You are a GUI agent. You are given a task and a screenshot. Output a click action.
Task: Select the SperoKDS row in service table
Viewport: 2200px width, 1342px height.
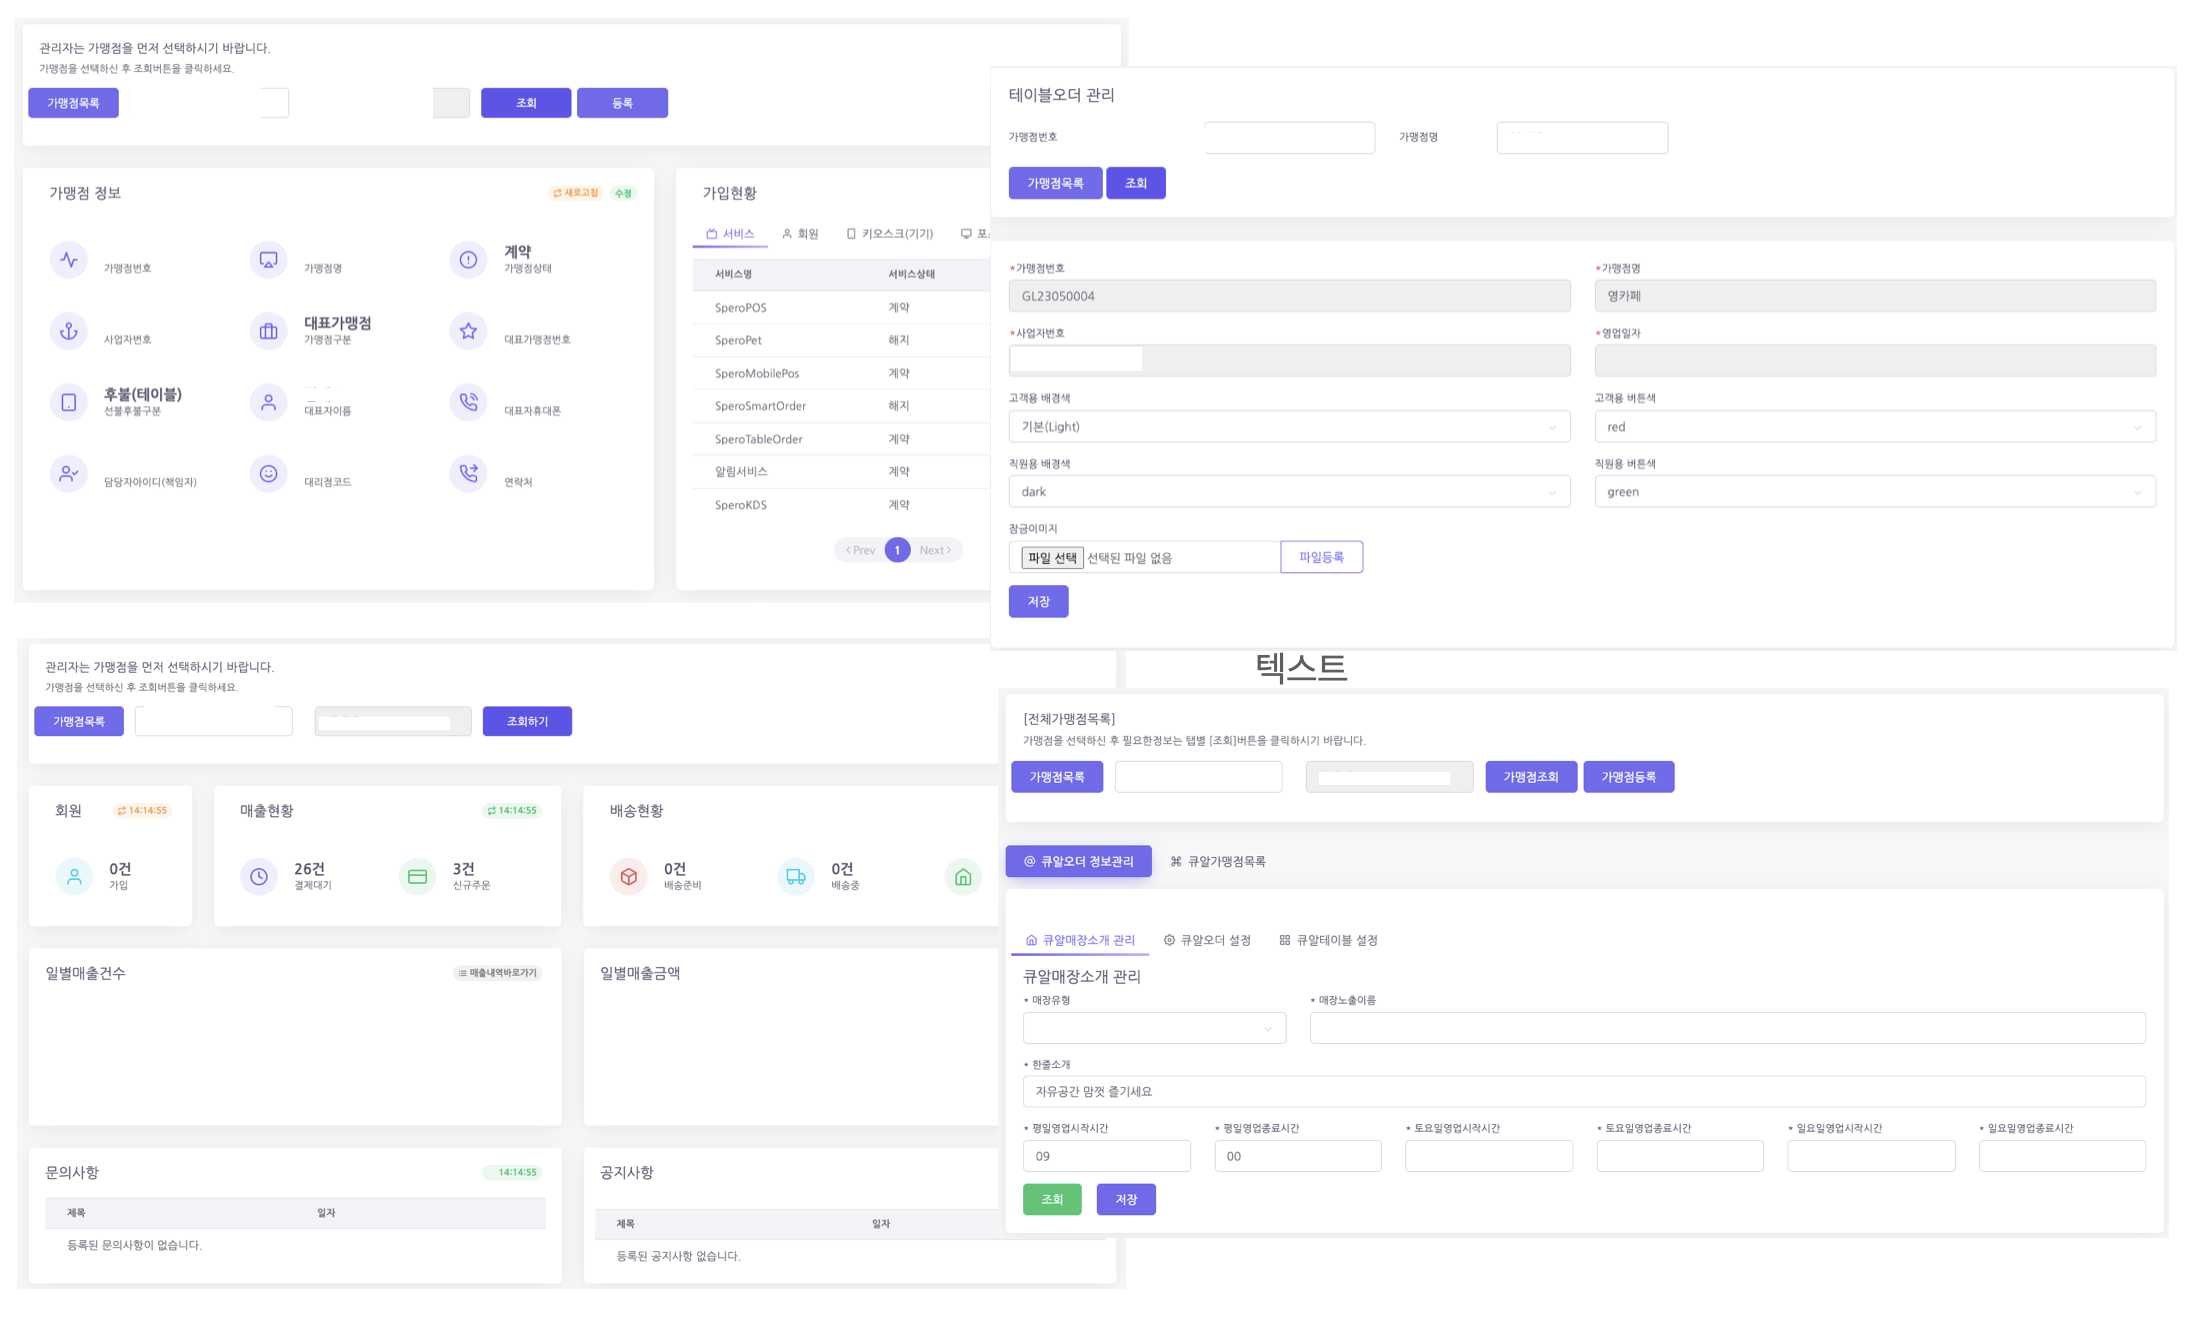(842, 505)
